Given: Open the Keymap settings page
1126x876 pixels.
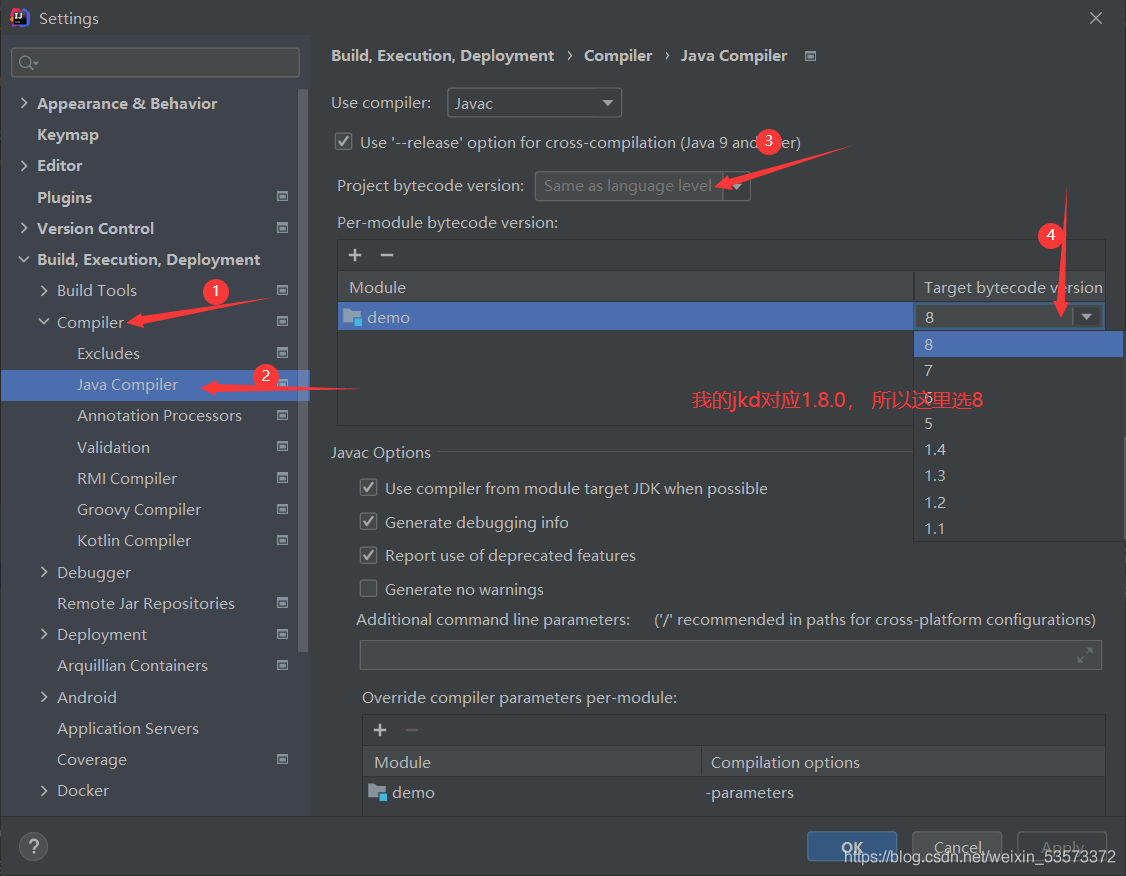Looking at the screenshot, I should (68, 134).
